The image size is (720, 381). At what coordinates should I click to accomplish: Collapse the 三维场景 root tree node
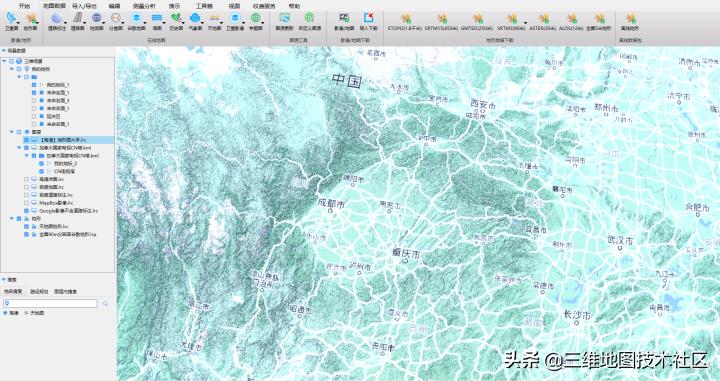4,61
